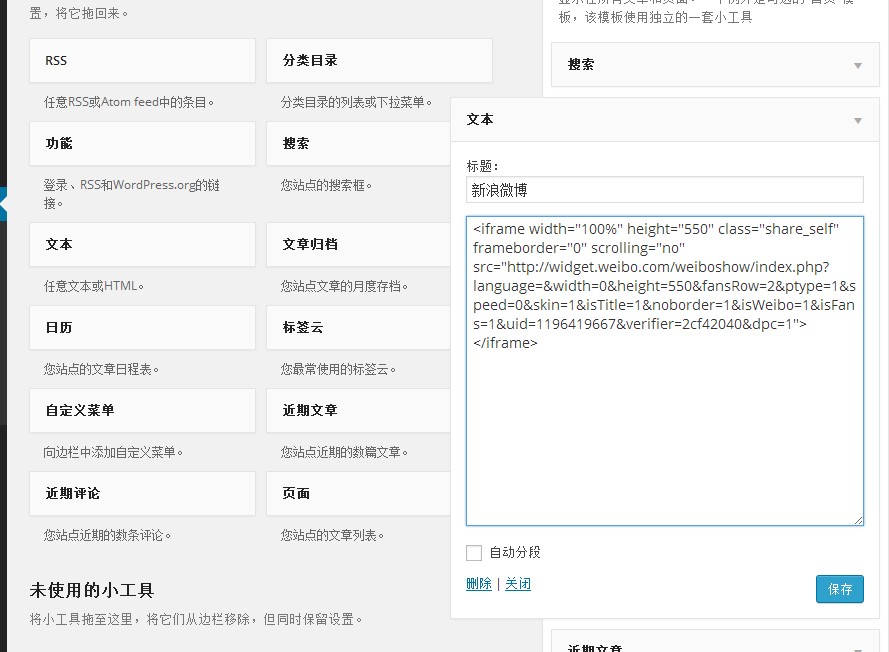Click the 关闭 link in the 文本 widget
Image resolution: width=889 pixels, height=652 pixels.
(x=517, y=584)
